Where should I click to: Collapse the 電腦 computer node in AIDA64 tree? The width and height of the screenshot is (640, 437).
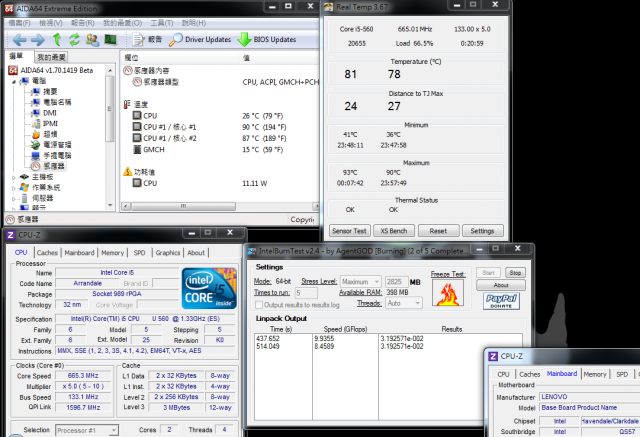tap(14, 82)
